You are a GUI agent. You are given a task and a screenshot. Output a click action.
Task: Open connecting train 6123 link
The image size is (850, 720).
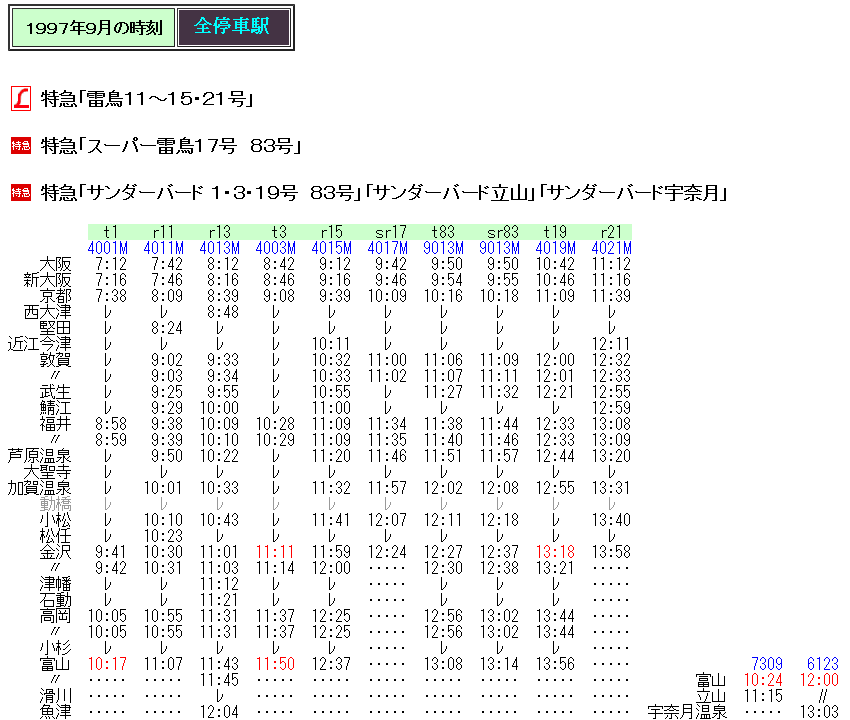pos(822,664)
